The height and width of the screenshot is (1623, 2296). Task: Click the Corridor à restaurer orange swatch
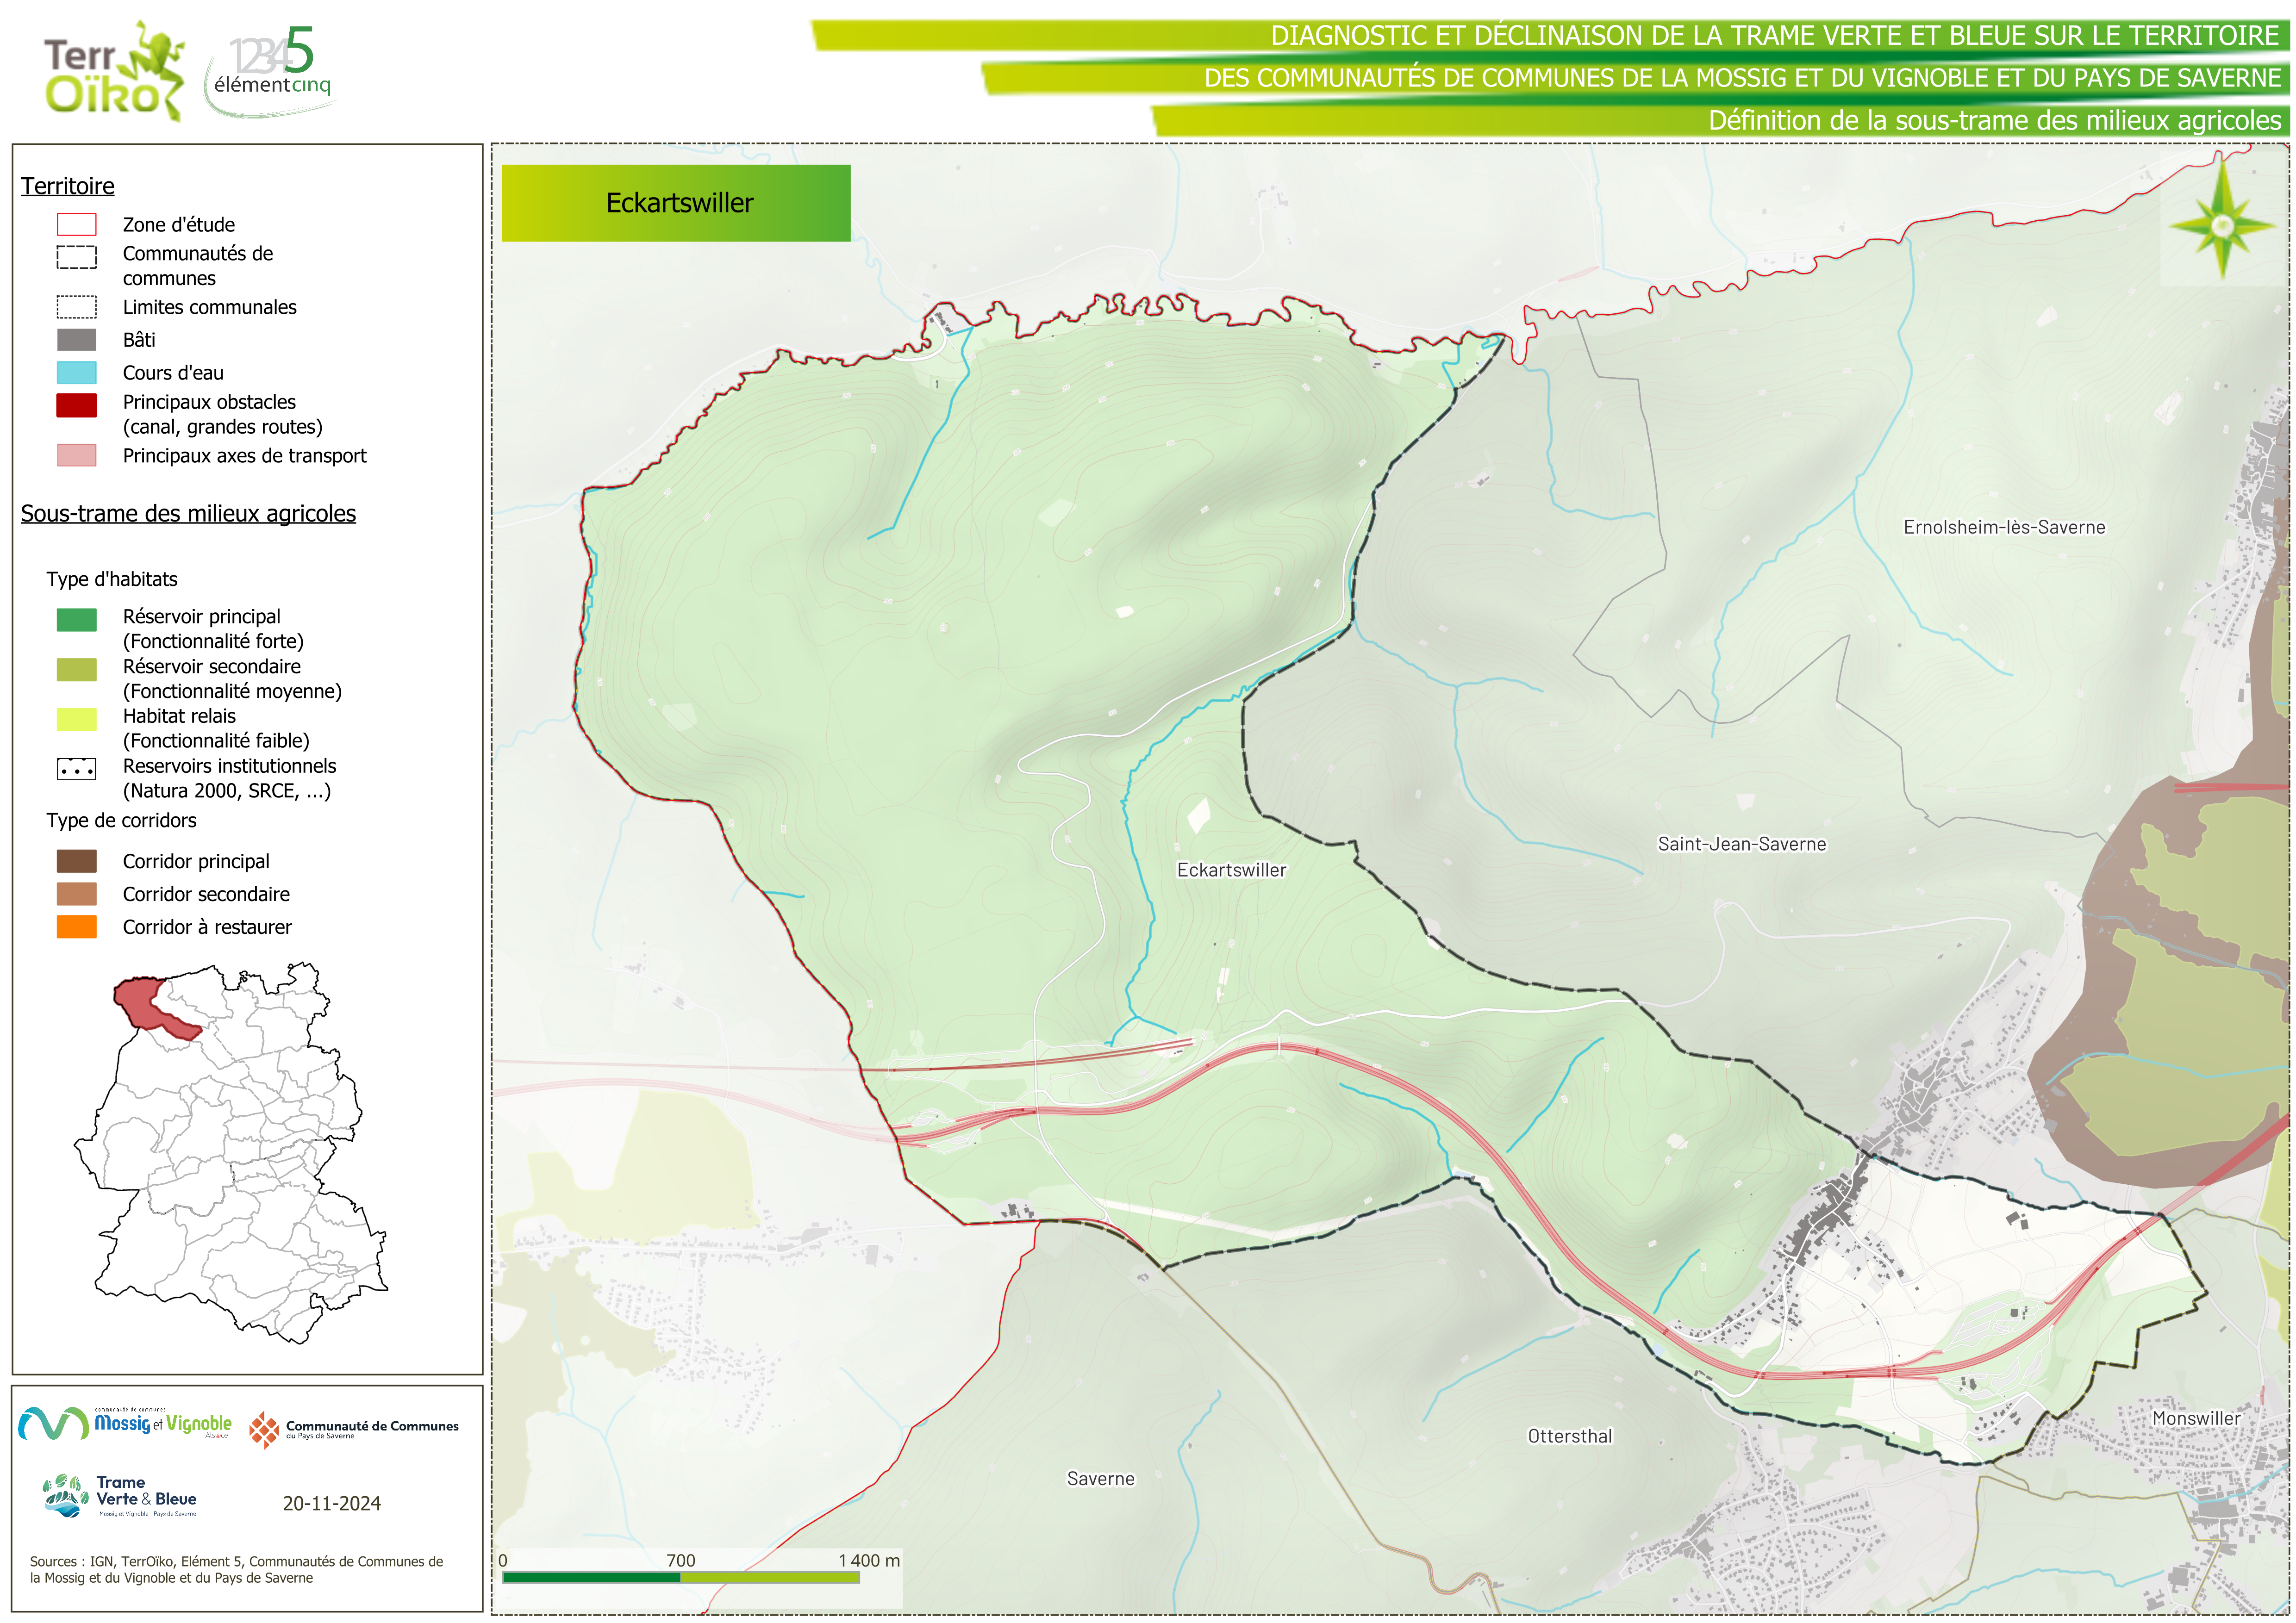pyautogui.click(x=76, y=927)
